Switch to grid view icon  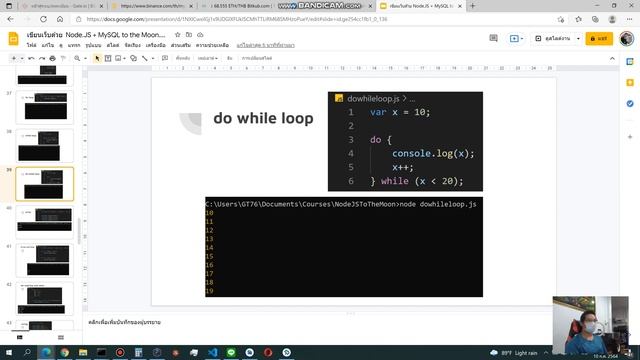[x=61, y=338]
